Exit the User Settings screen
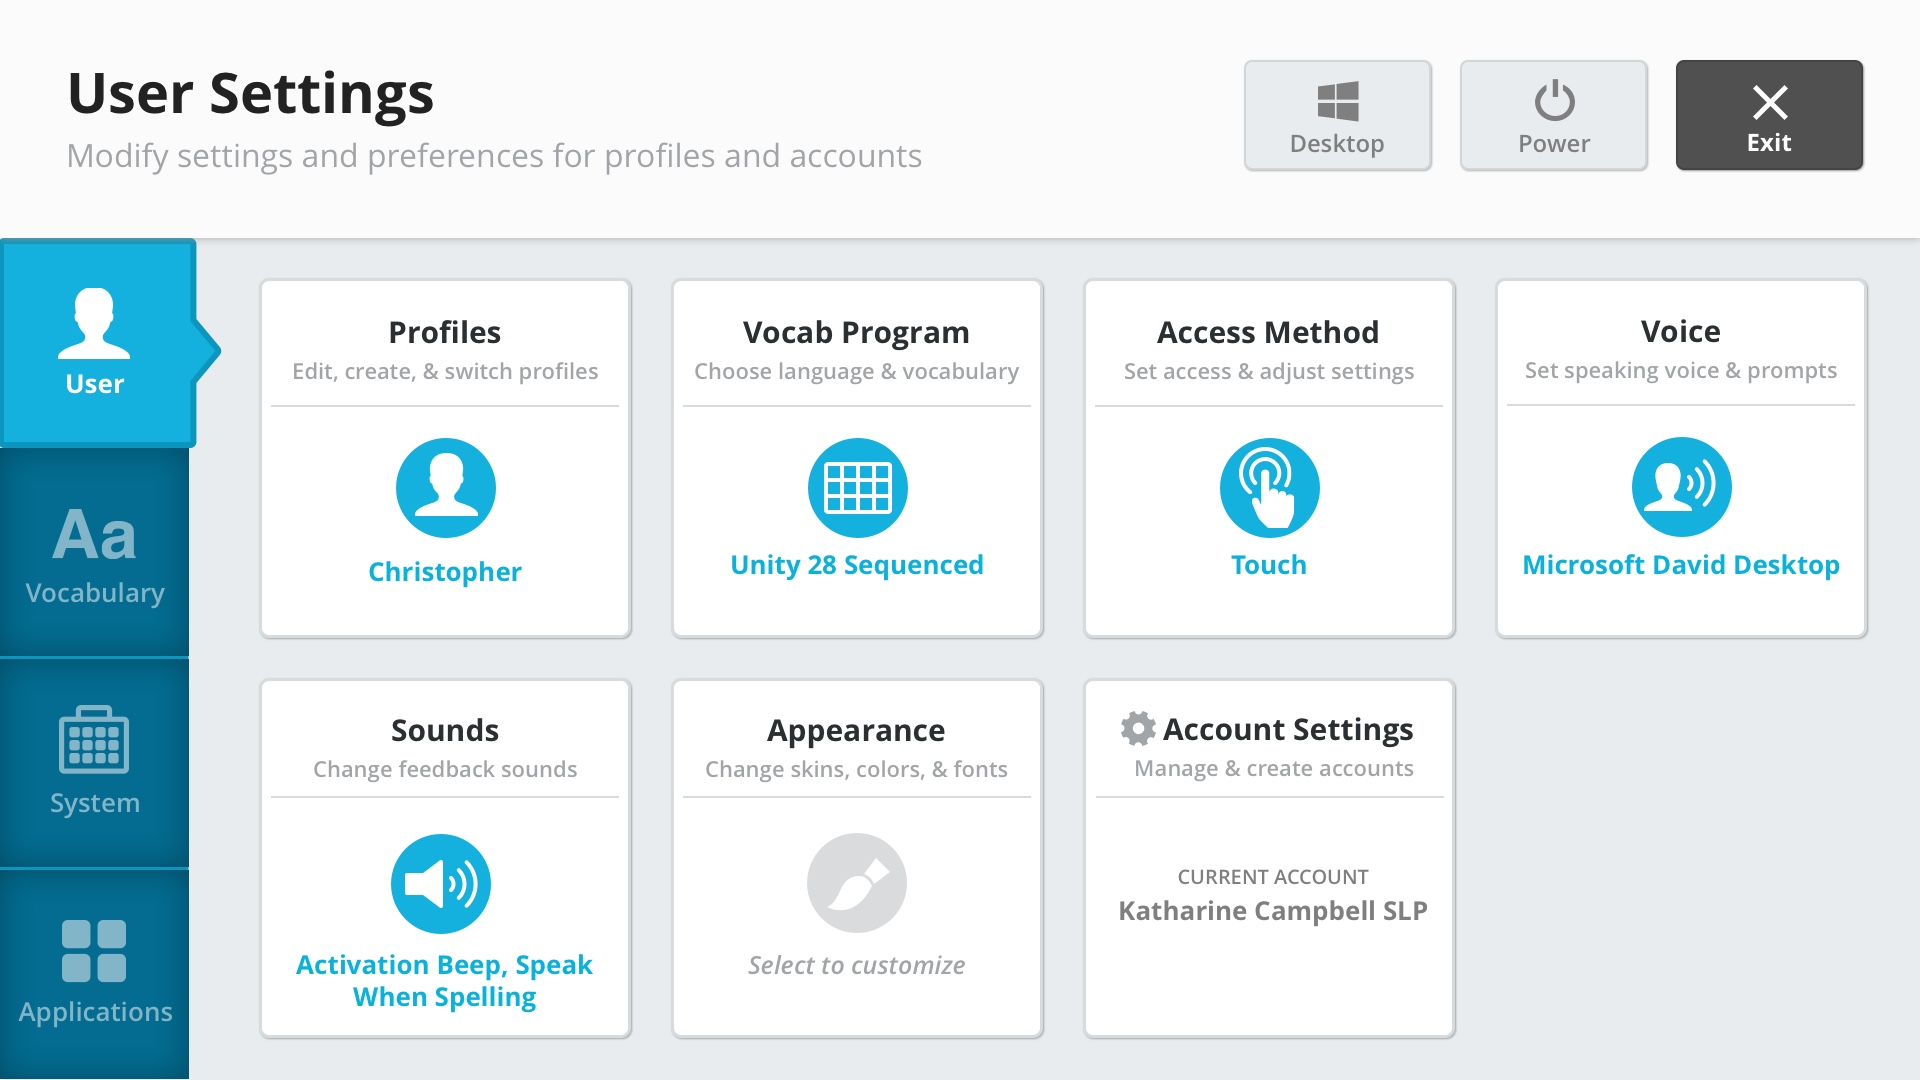This screenshot has height=1080, width=1920. pos(1769,115)
